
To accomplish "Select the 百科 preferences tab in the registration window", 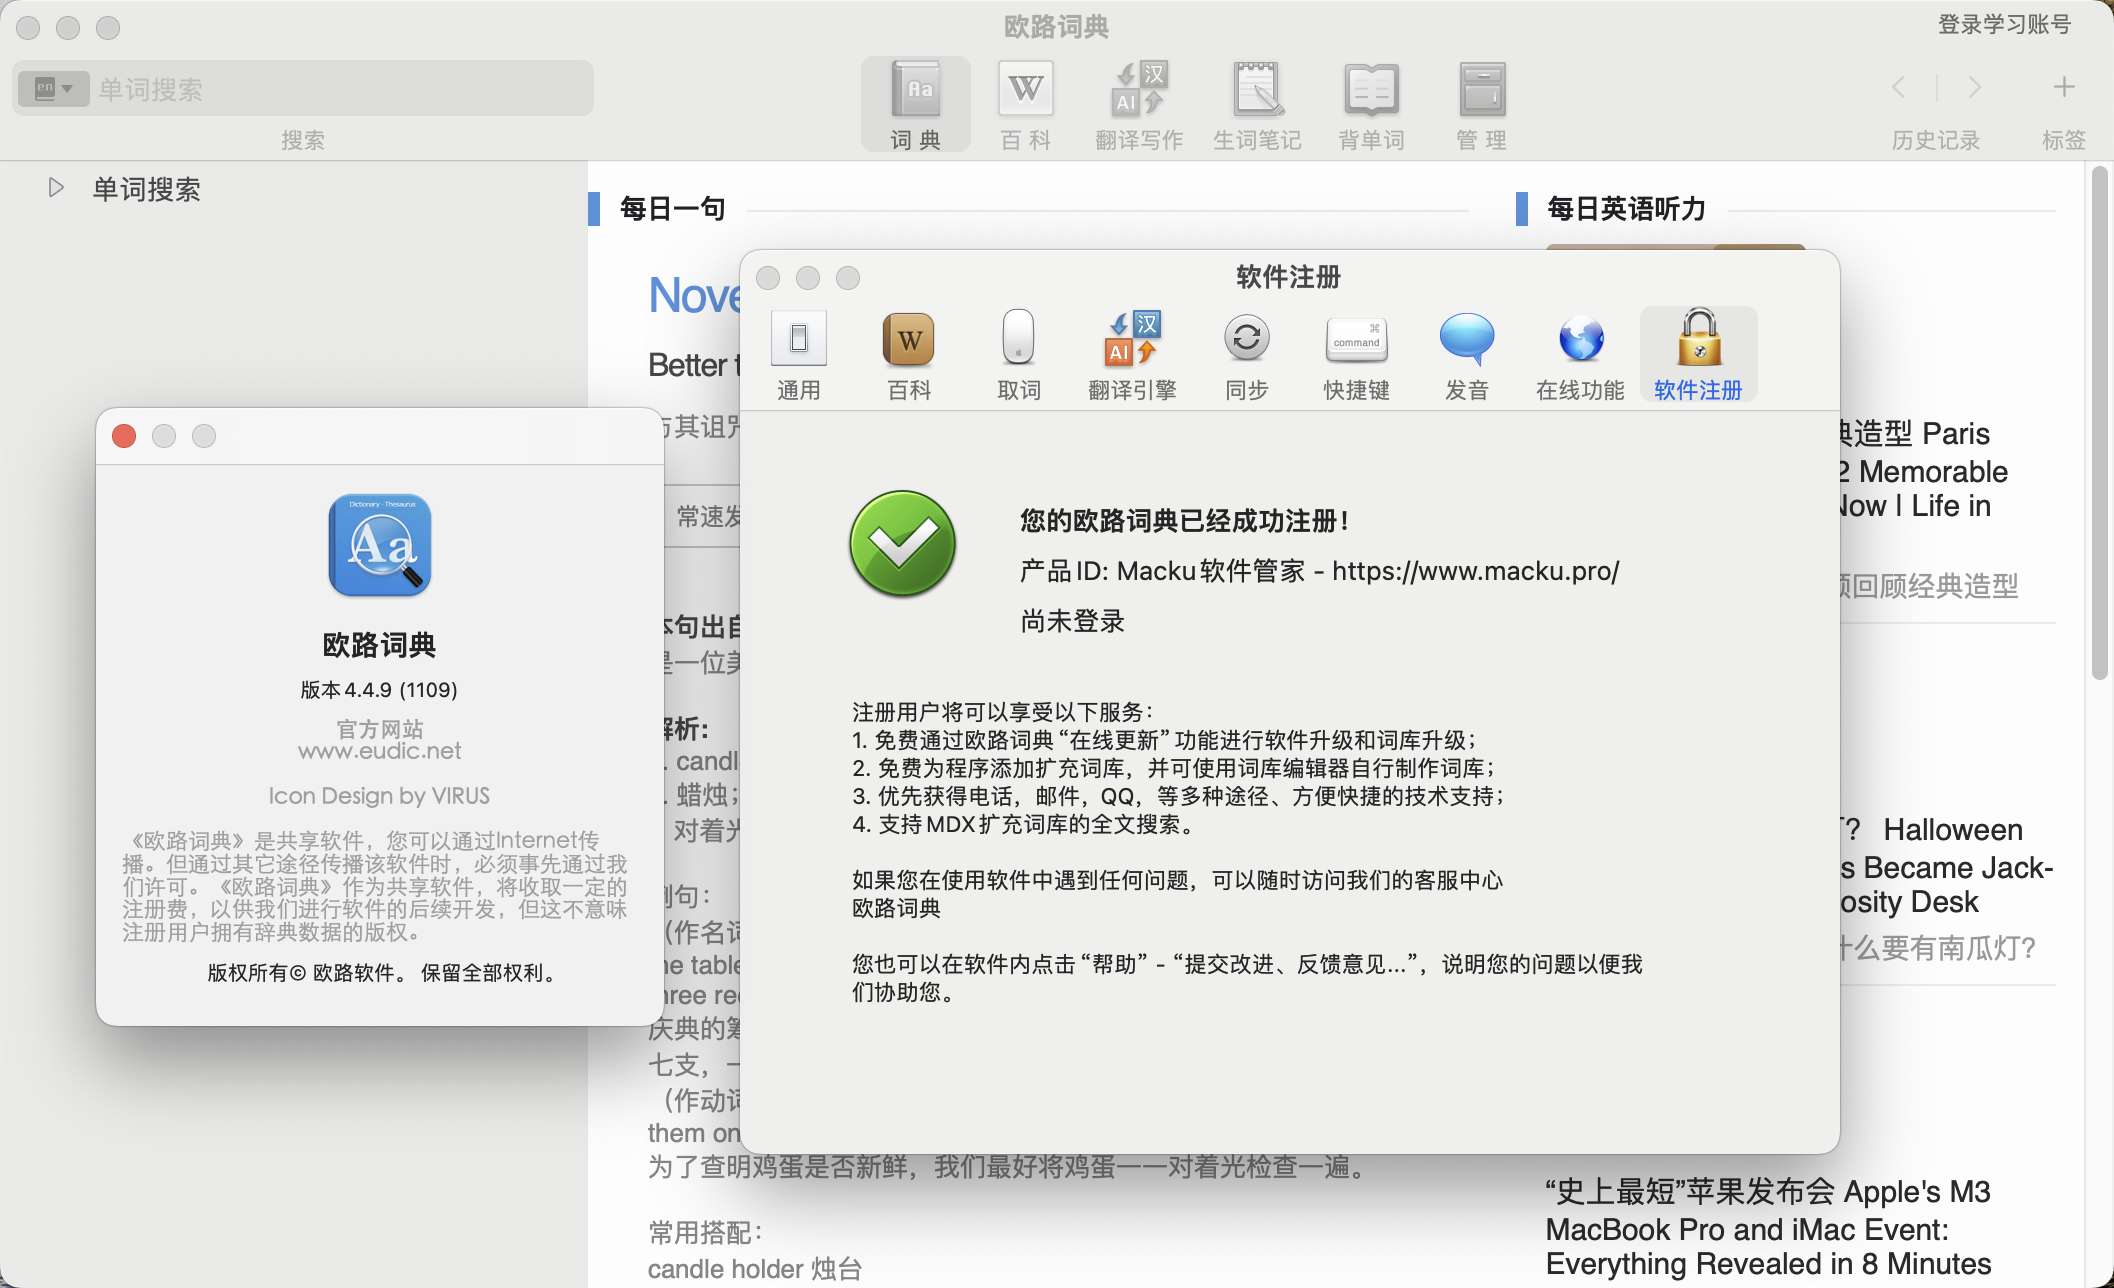I will click(x=909, y=355).
